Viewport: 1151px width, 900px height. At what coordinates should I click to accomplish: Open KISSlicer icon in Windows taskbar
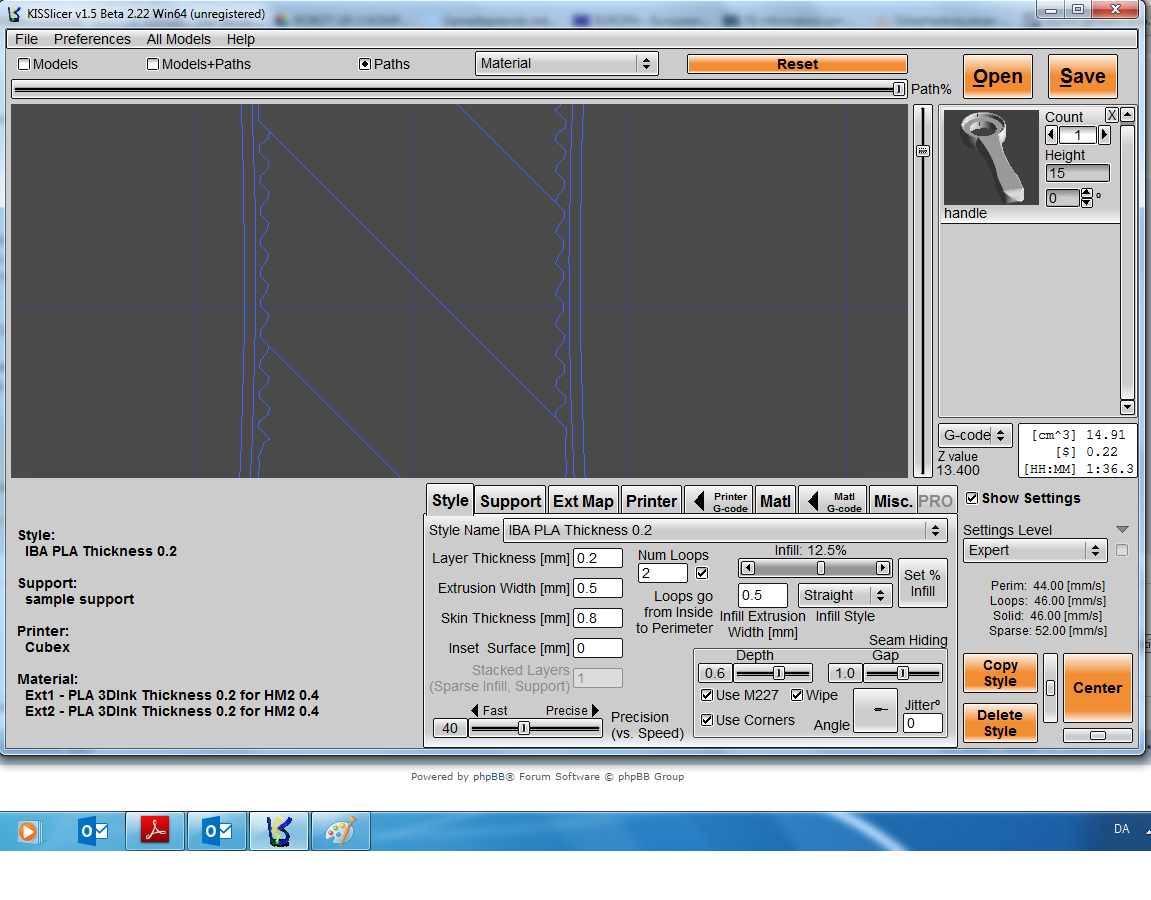(x=279, y=831)
